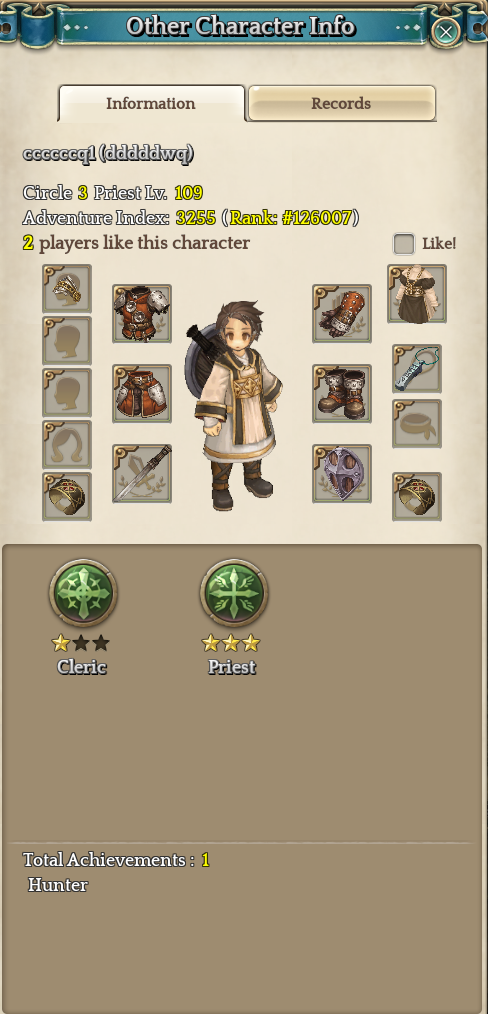Click the costume robe slot
Image resolution: width=488 pixels, height=1014 pixels.
(x=417, y=294)
